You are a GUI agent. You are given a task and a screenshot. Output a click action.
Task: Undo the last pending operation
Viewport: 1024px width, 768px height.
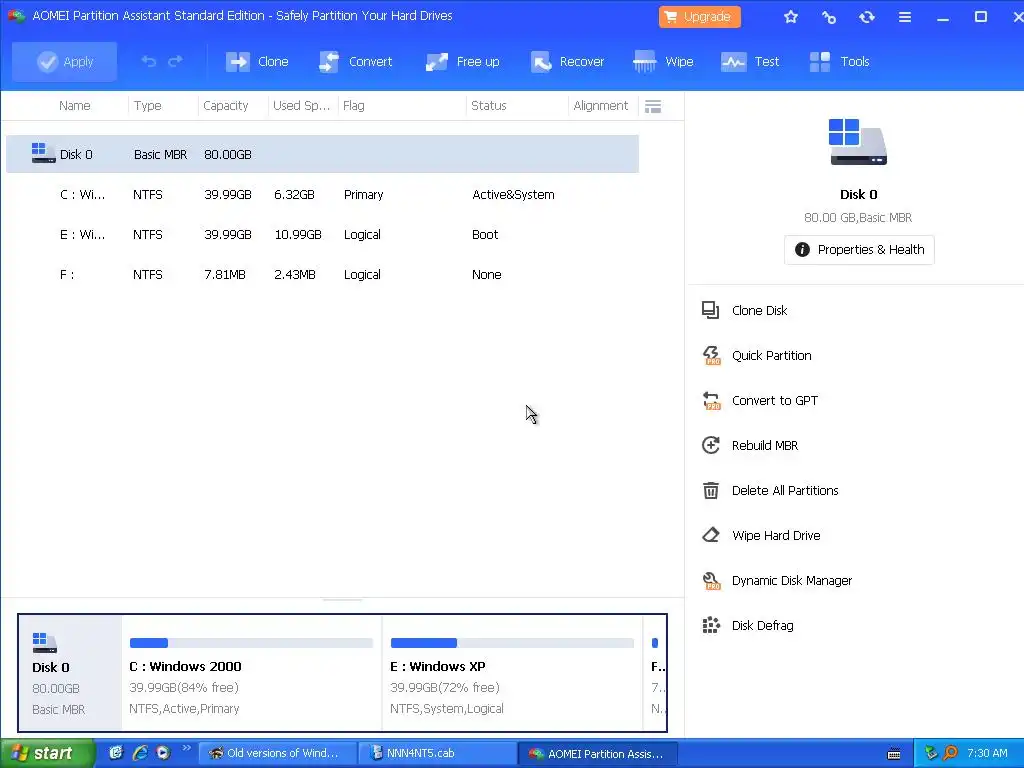click(x=149, y=61)
